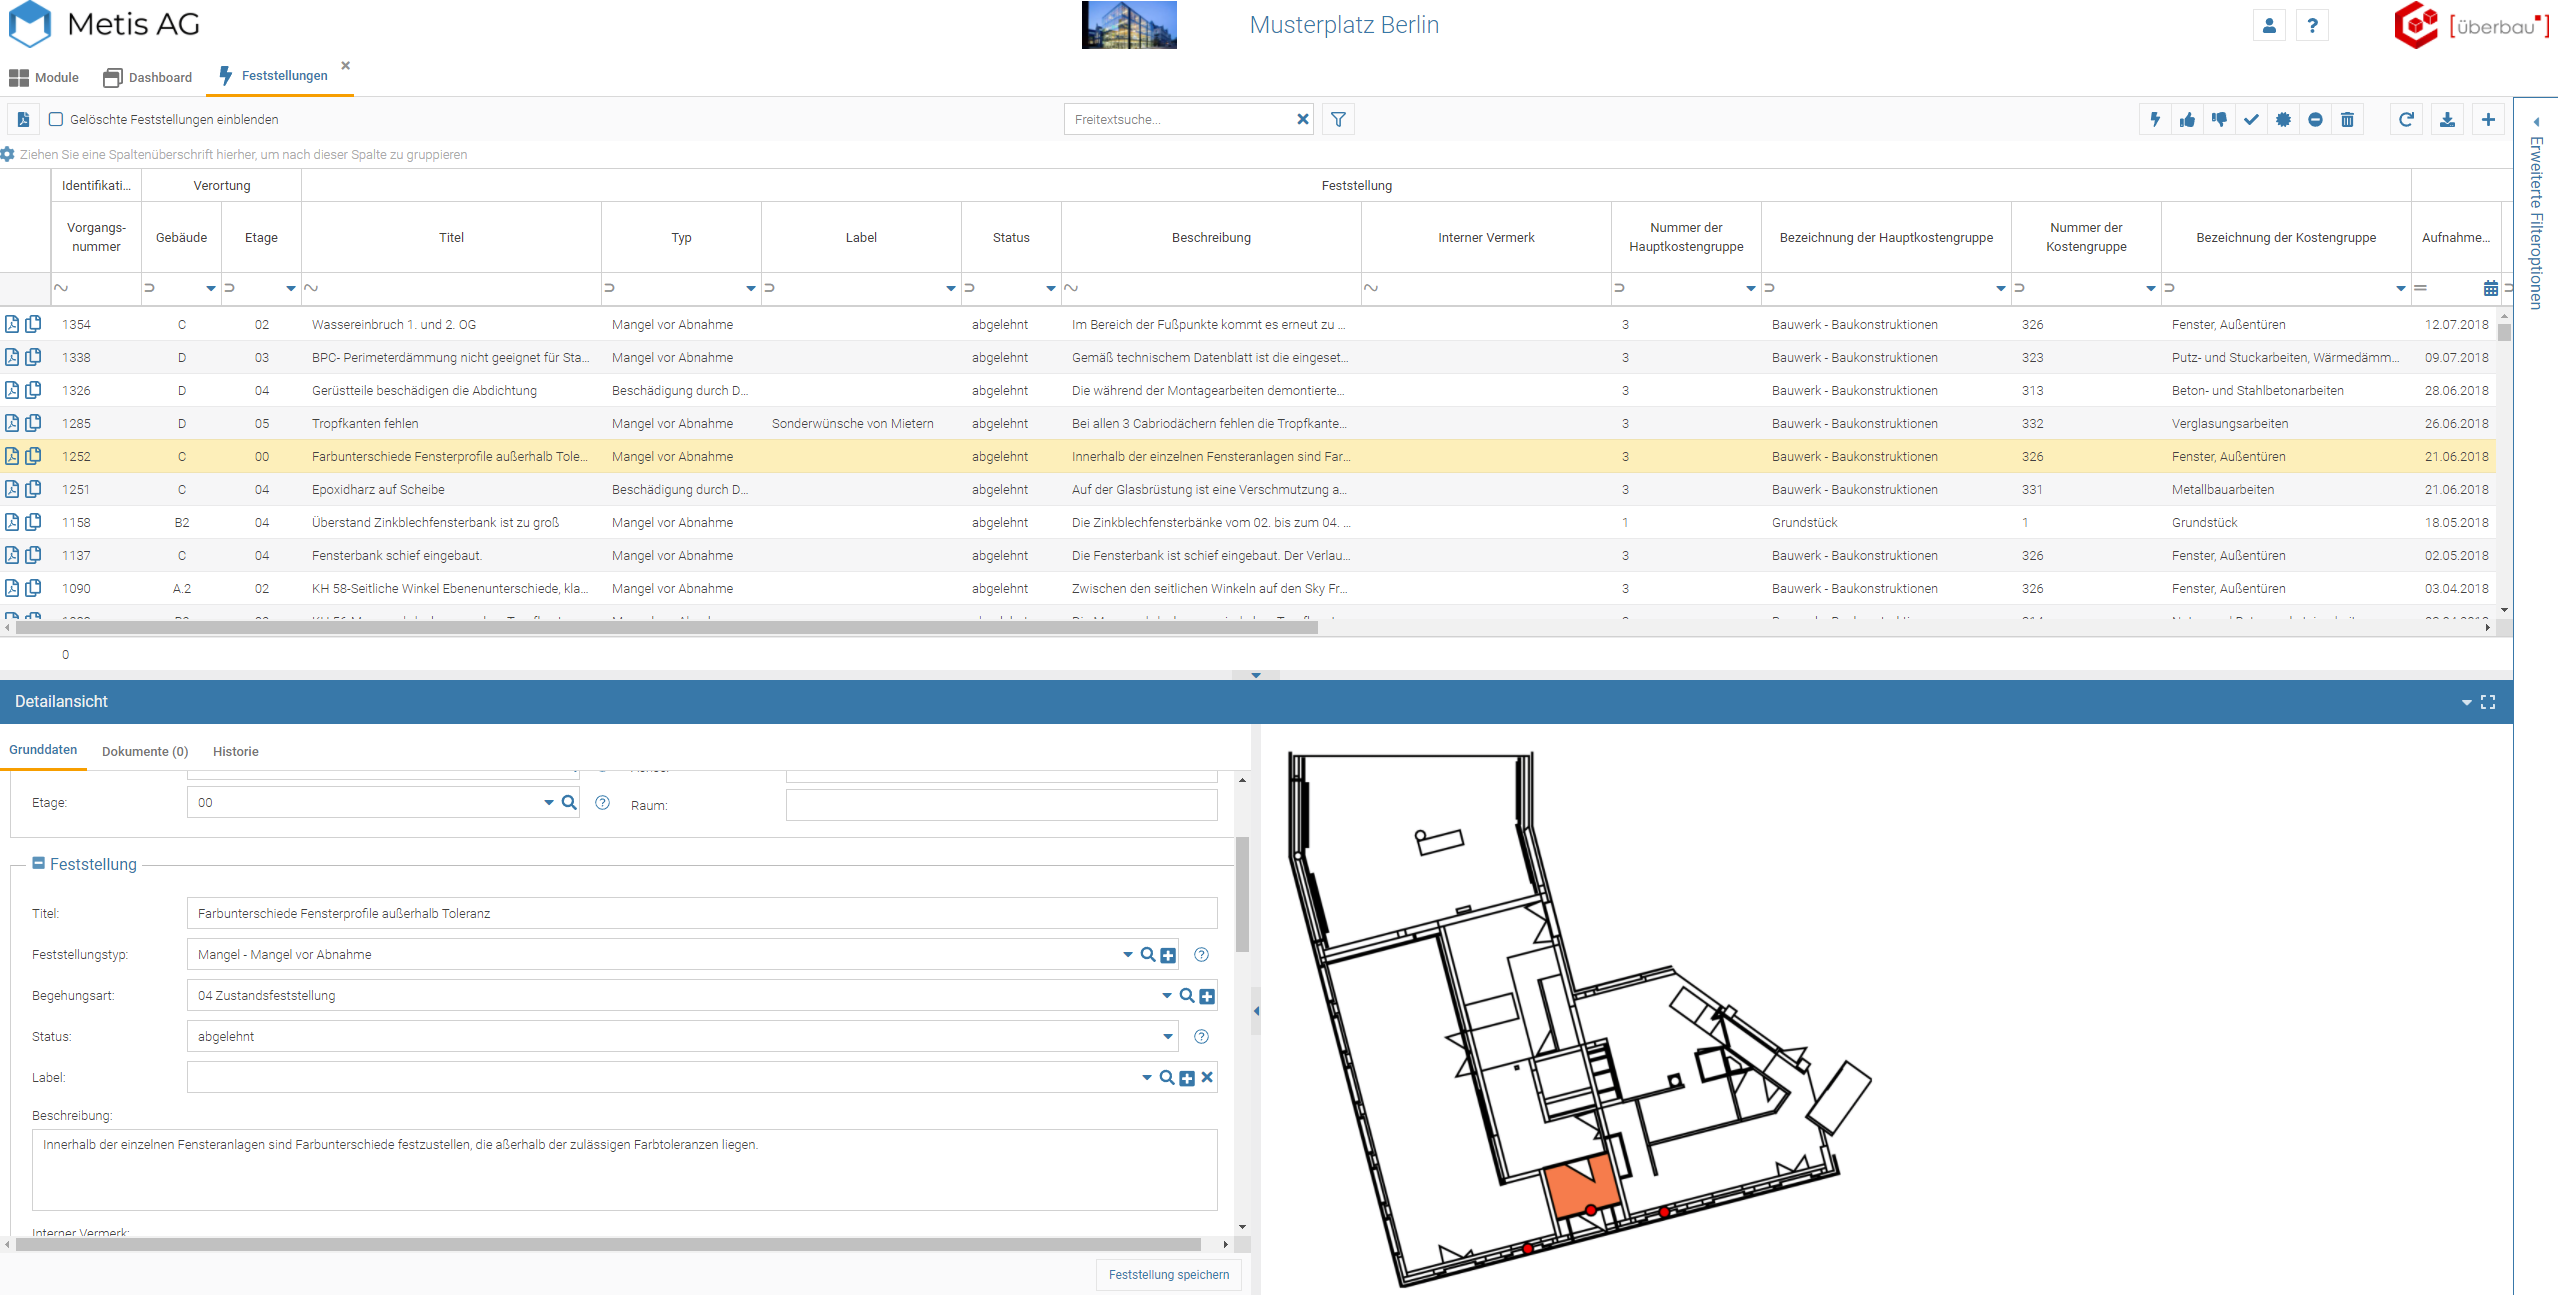The width and height of the screenshot is (2558, 1295).
Task: Open the filter funnel next to Freitextsuche
Action: 1338,120
